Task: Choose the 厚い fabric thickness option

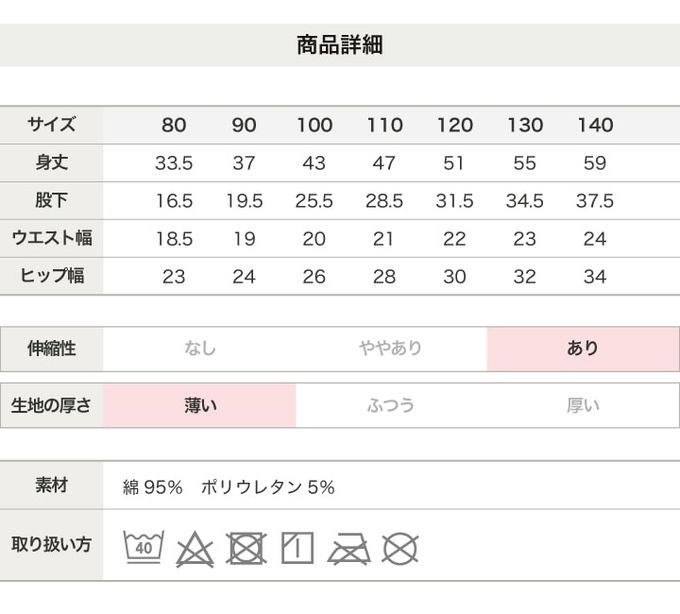Action: (x=583, y=405)
